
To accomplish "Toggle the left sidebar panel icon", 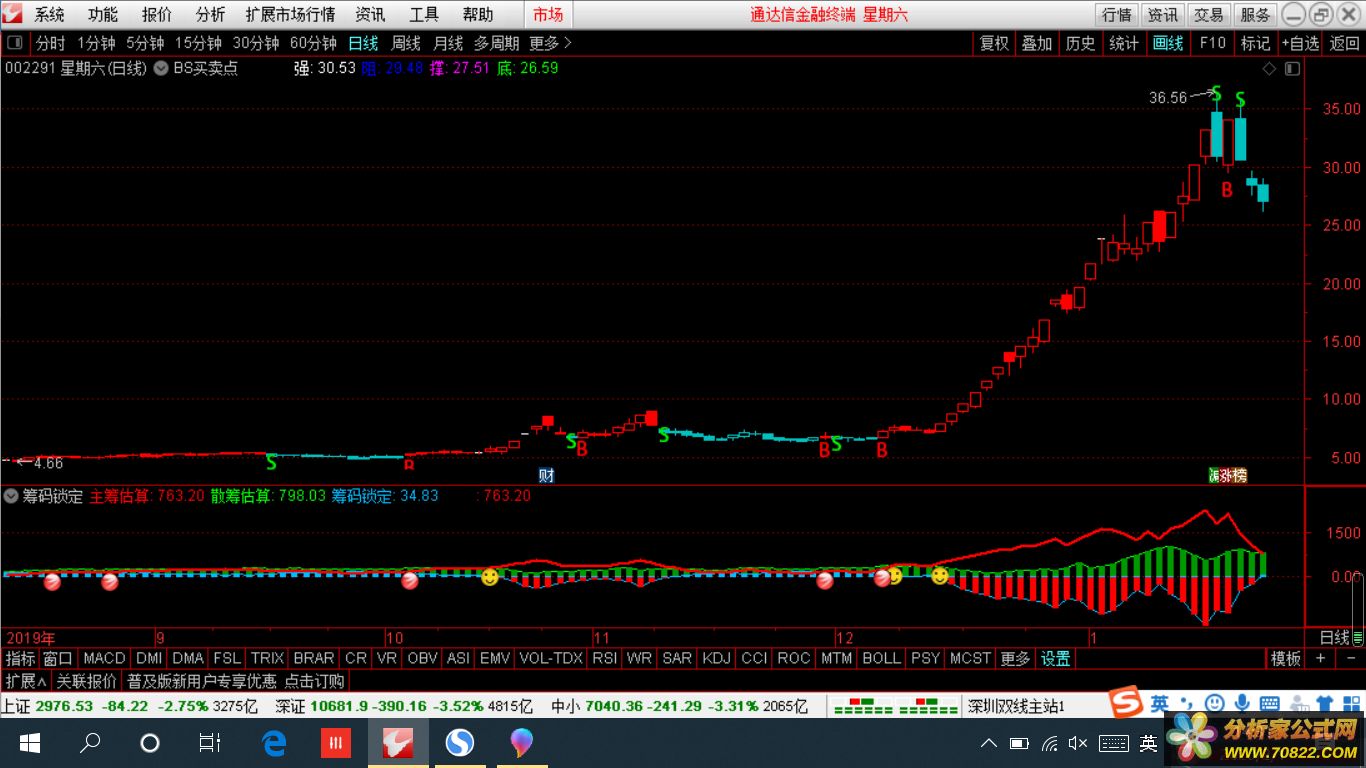I will [14, 43].
